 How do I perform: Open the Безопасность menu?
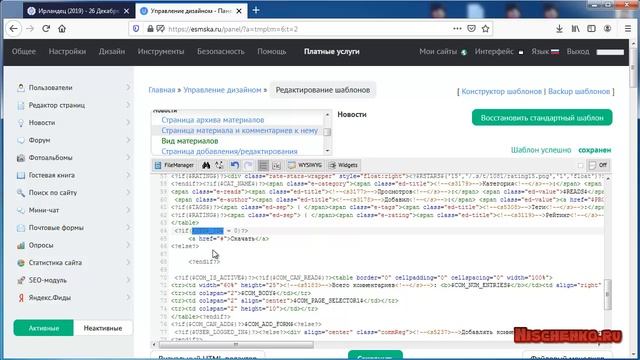click(221, 51)
